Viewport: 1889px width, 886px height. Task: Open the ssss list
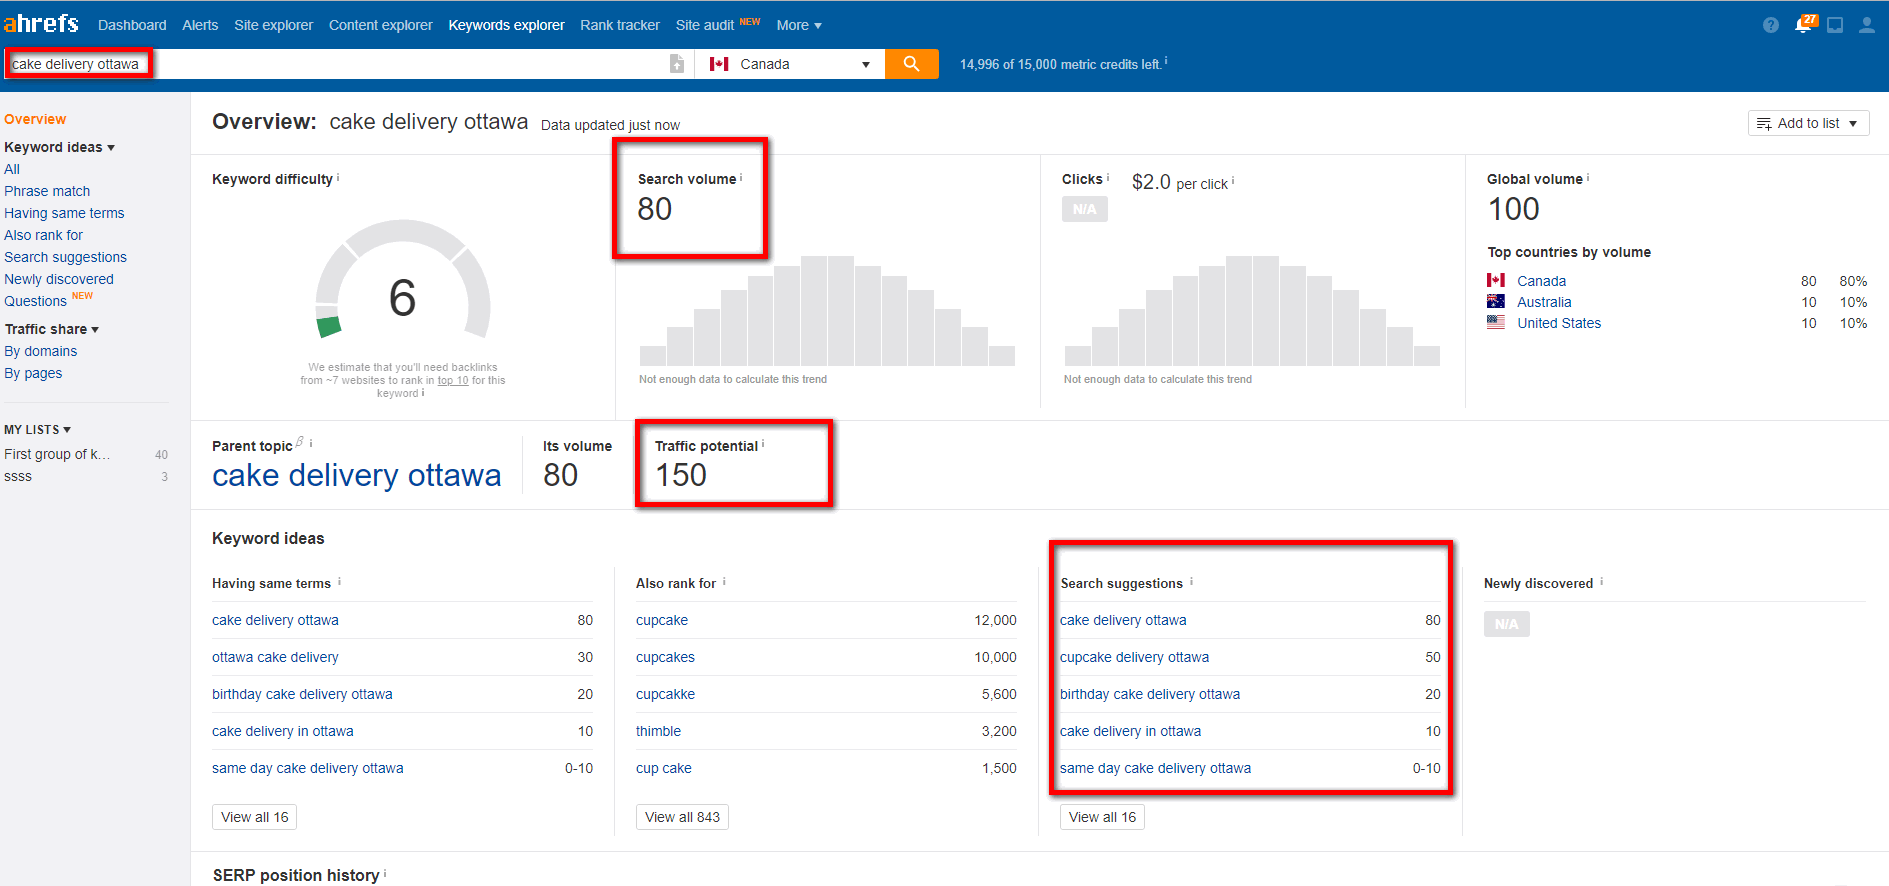pyautogui.click(x=18, y=476)
